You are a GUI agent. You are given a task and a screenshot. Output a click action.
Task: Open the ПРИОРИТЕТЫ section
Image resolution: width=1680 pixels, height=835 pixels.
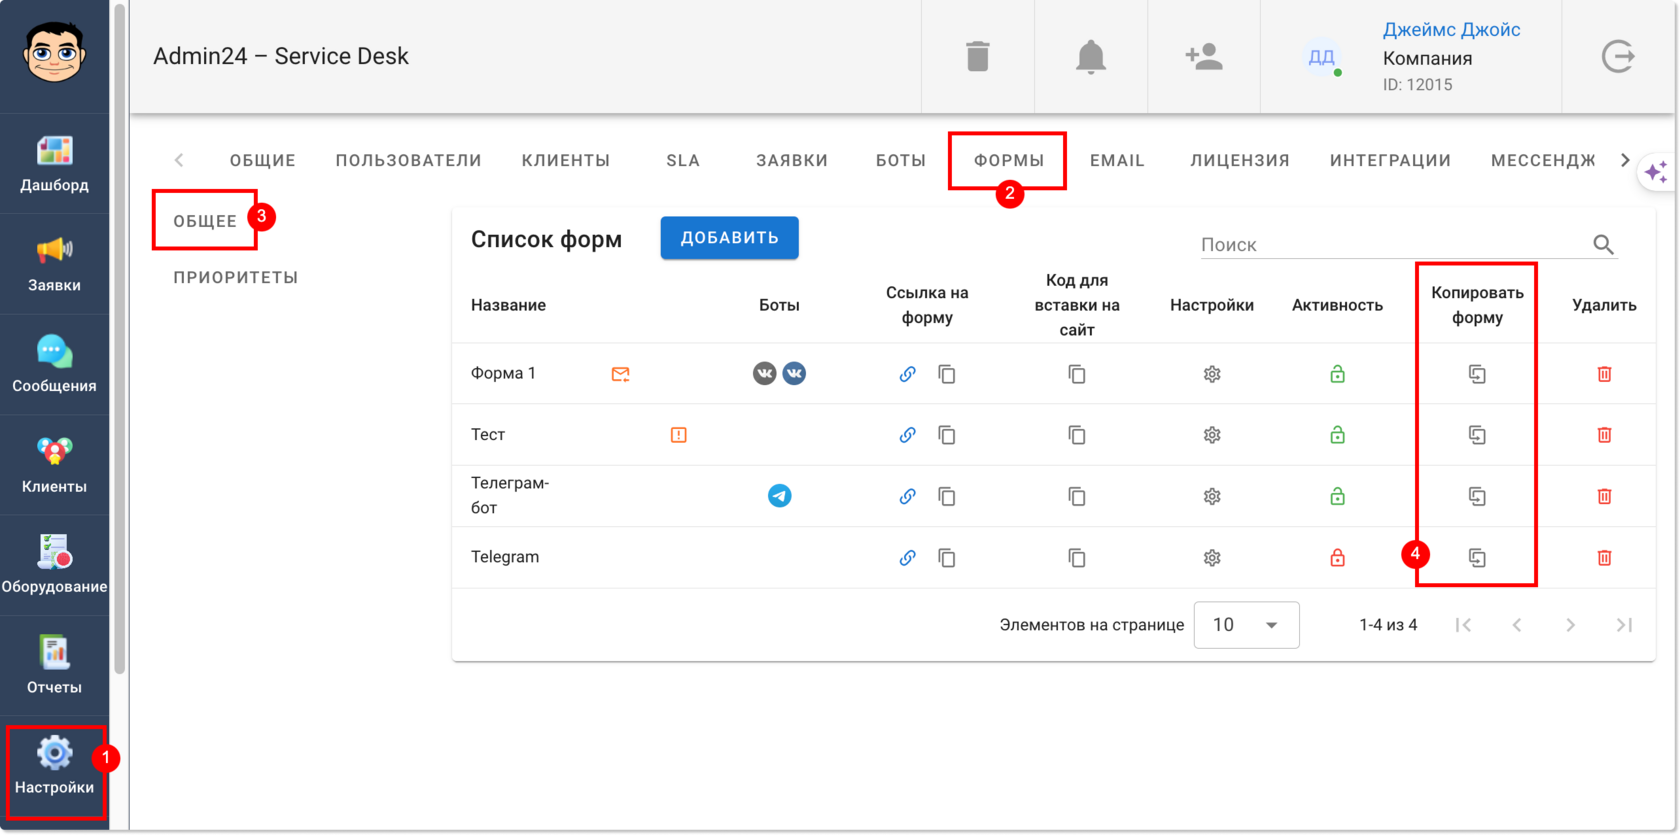tap(236, 277)
